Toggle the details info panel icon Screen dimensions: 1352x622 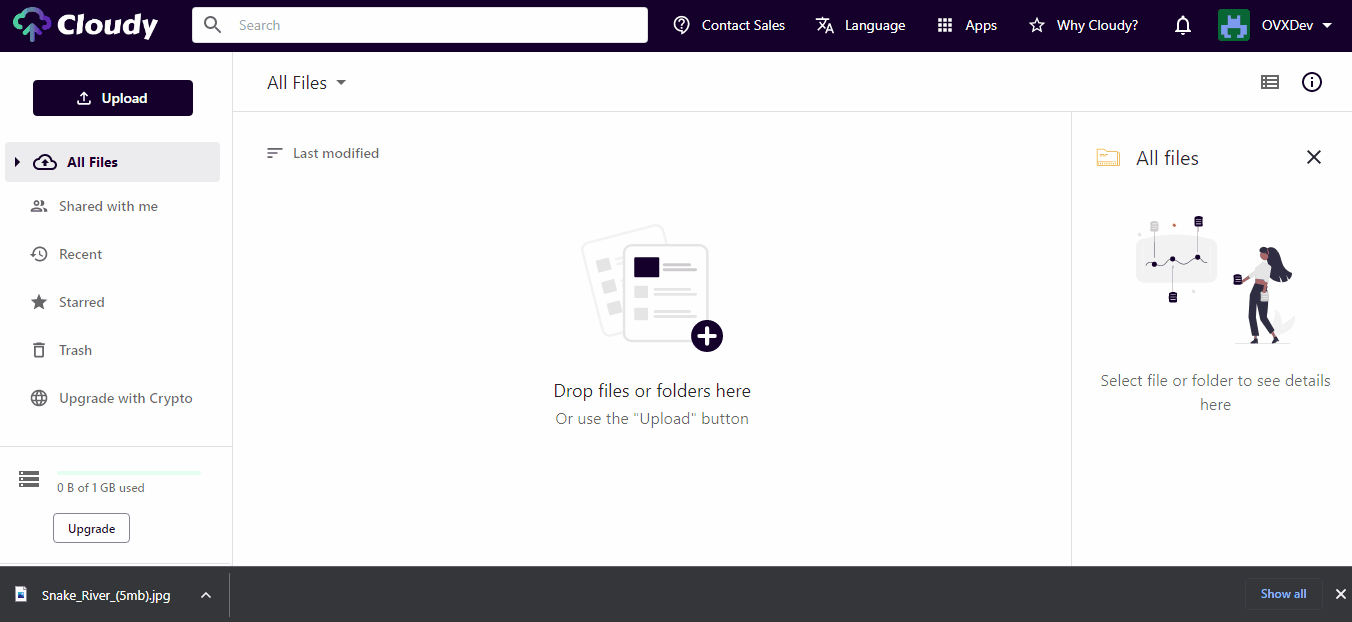1312,82
